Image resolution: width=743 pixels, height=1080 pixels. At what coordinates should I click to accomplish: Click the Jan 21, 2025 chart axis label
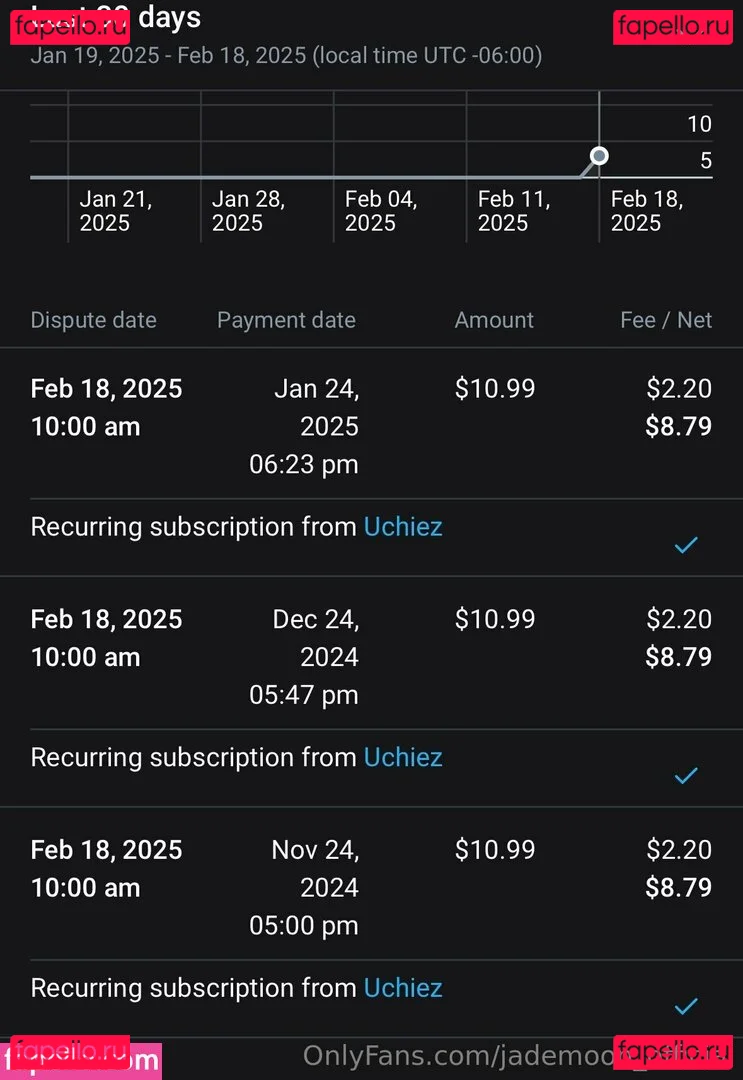(x=116, y=211)
